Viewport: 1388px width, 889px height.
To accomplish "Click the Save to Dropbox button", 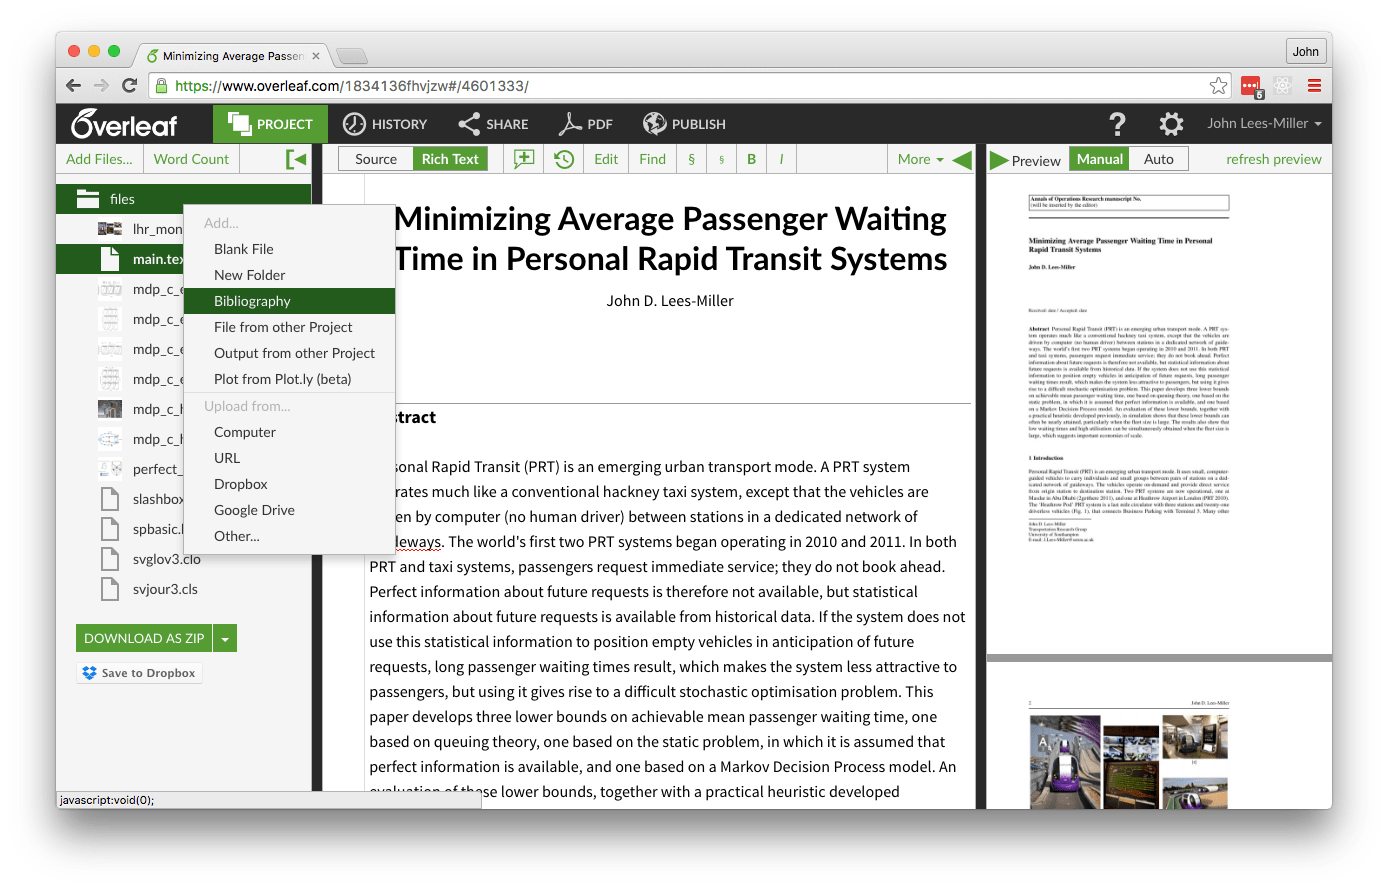I will pos(139,672).
